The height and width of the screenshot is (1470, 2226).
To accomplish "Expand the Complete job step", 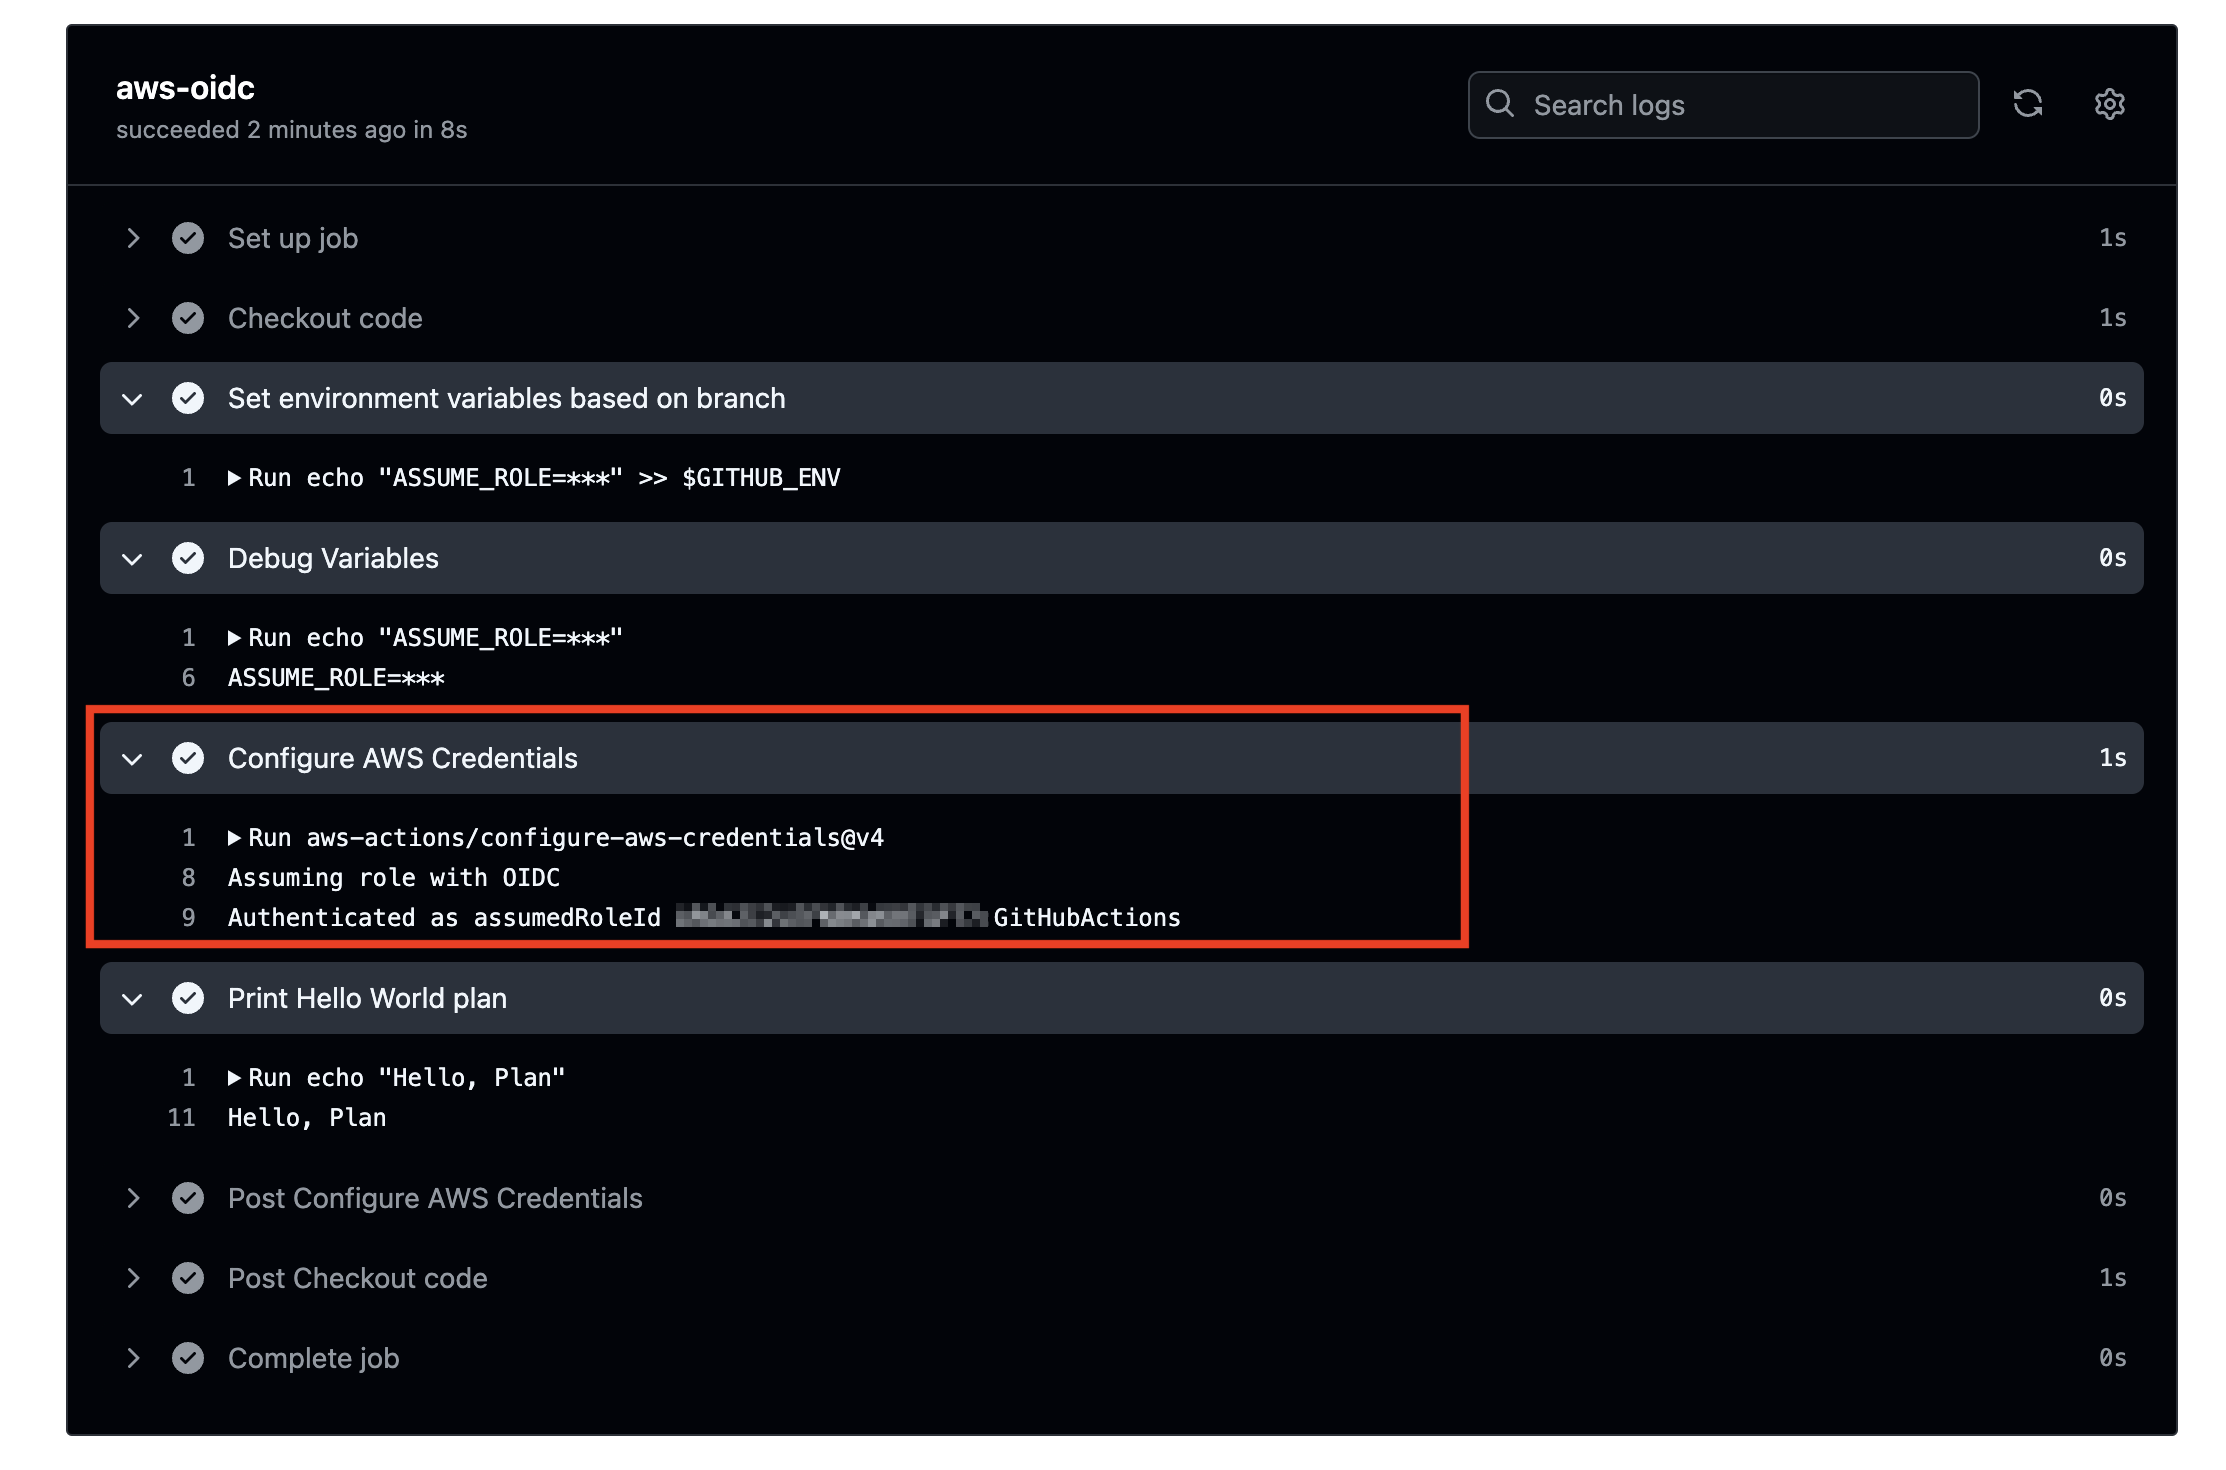I will pos(134,1358).
